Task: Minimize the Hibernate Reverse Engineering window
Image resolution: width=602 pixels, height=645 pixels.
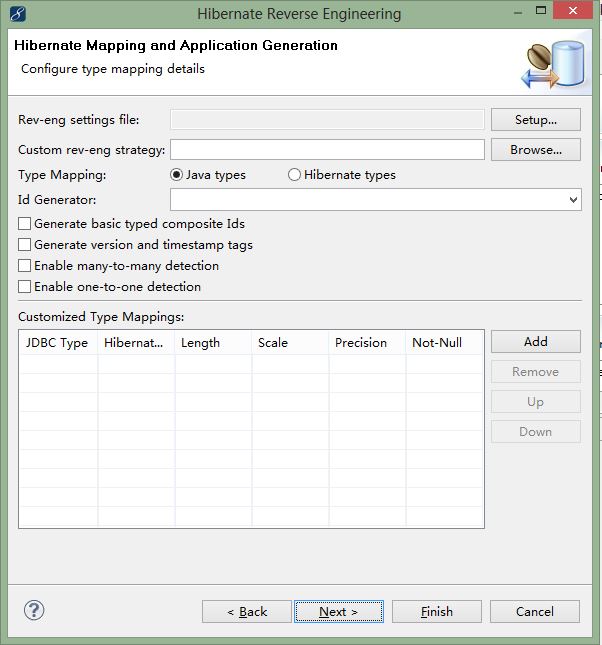Action: 518,12
